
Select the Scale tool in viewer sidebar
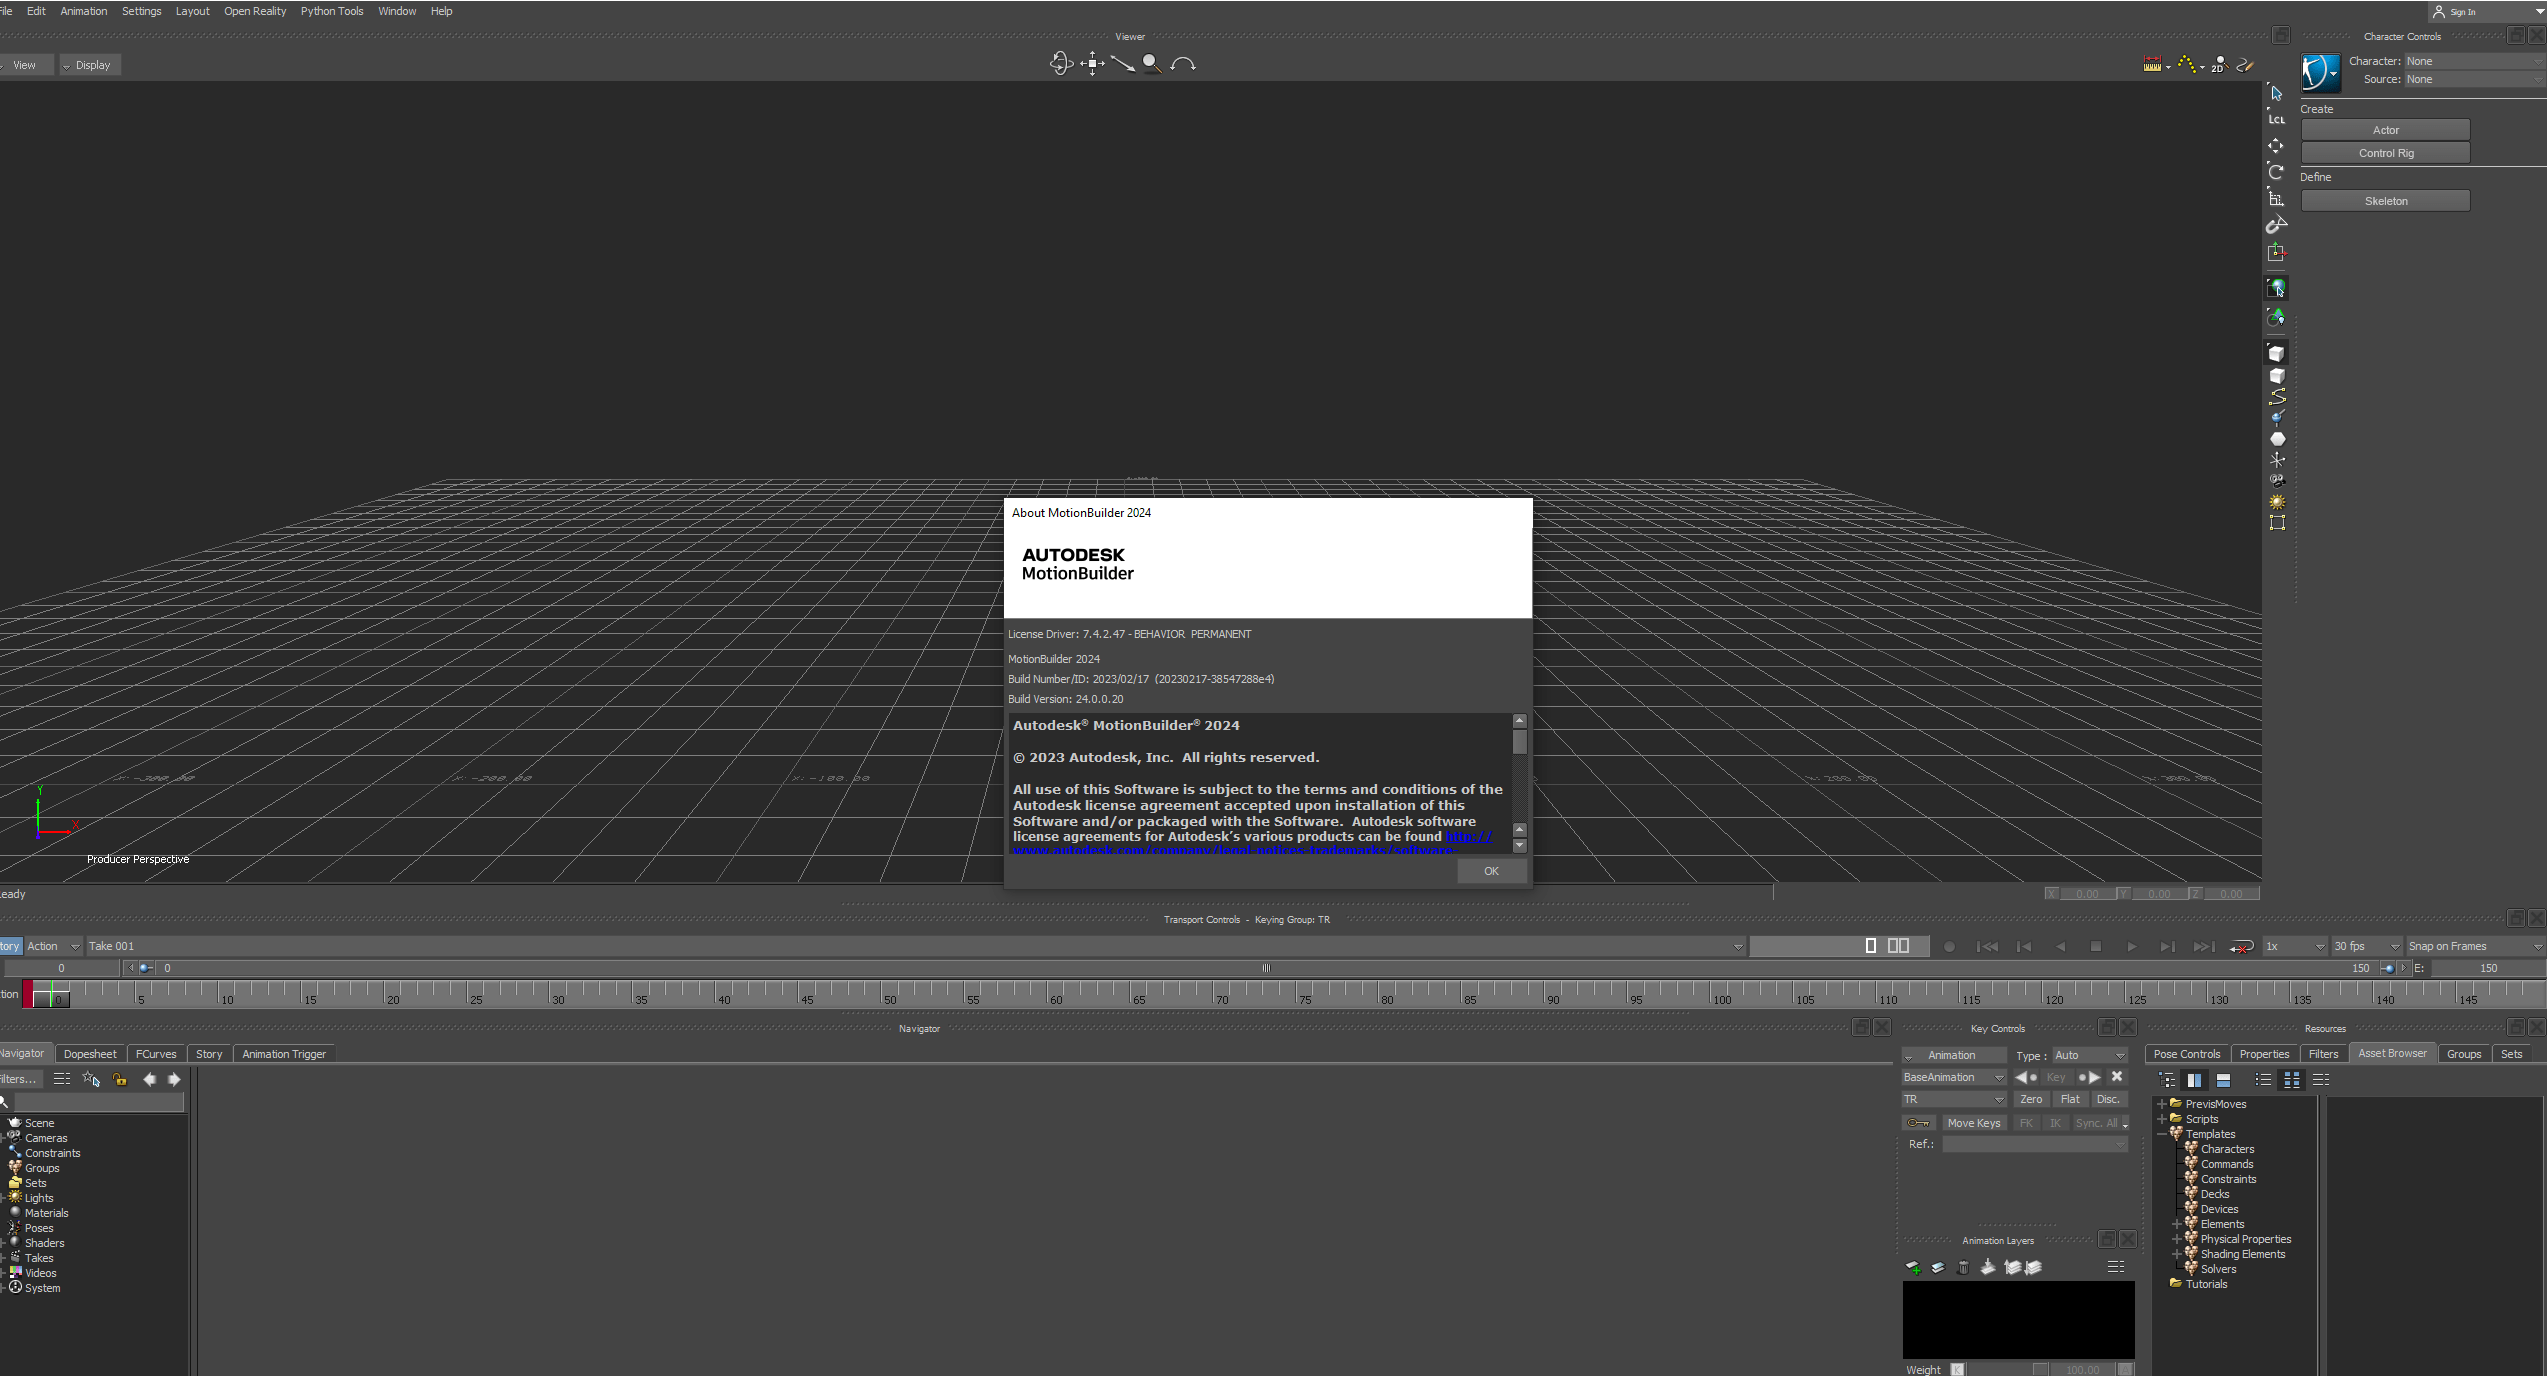(x=2276, y=198)
